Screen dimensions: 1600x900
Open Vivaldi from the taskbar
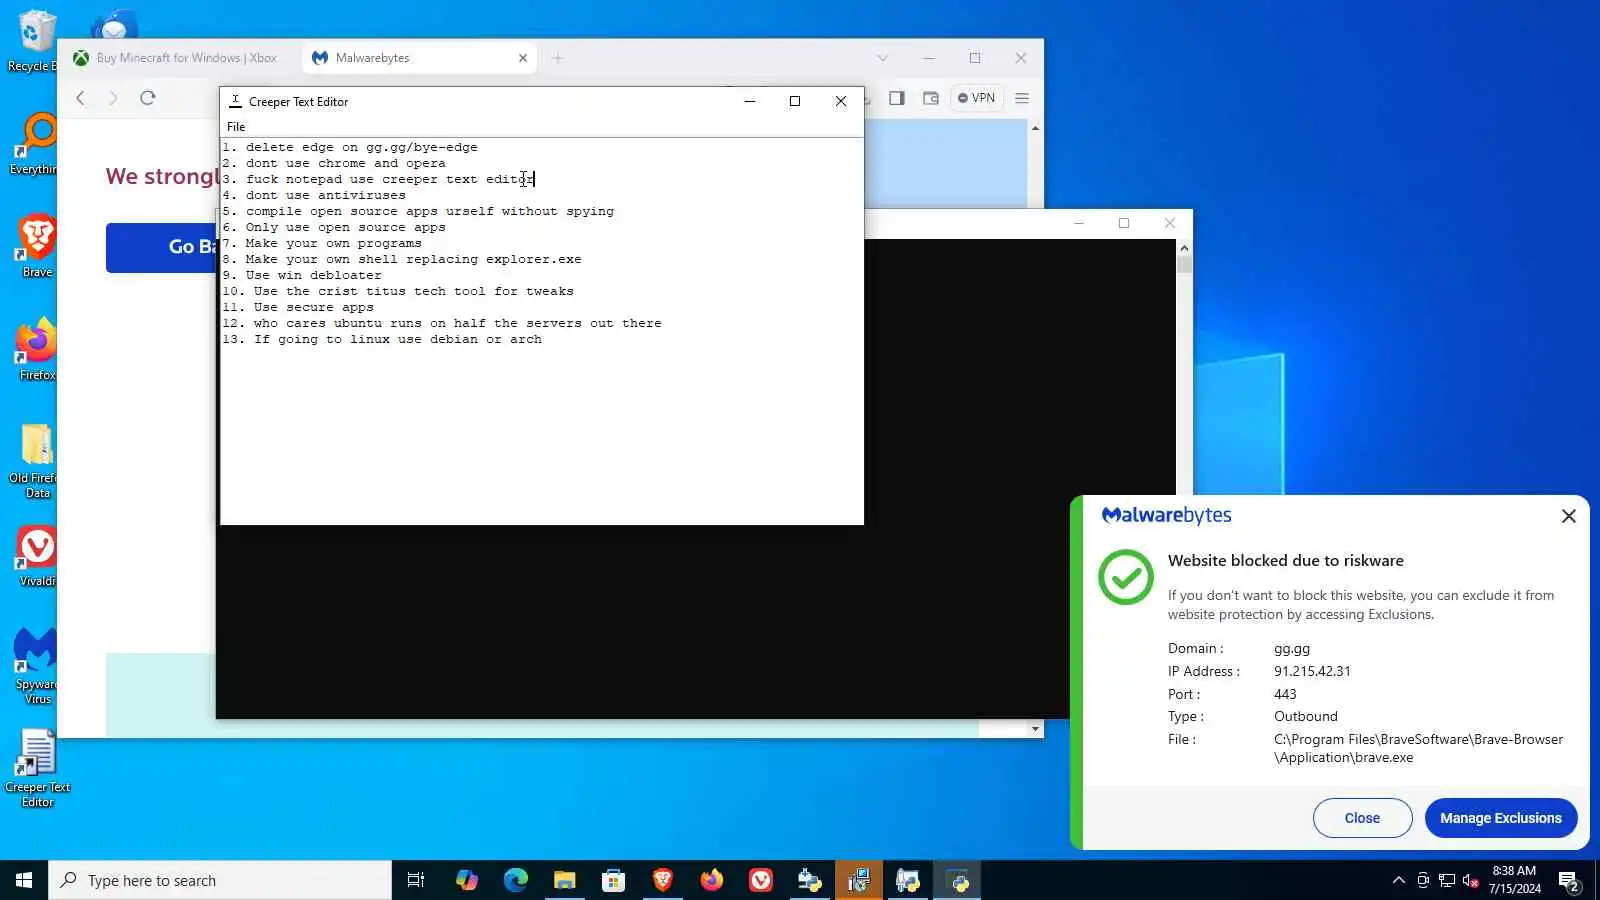click(761, 880)
